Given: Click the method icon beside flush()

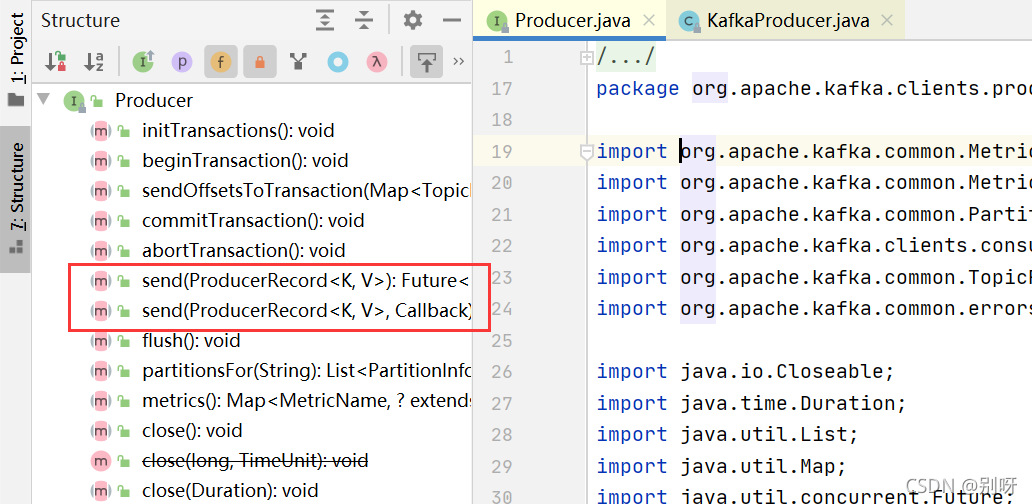Looking at the screenshot, I should 100,341.
